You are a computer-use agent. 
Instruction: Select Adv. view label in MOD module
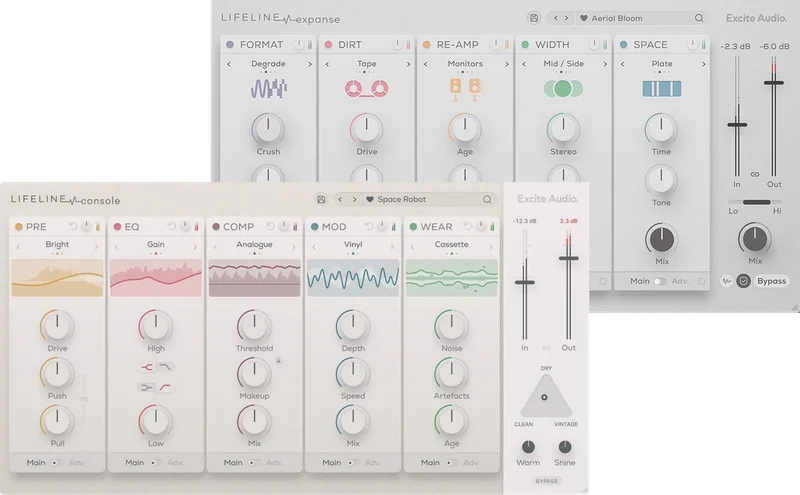coord(372,463)
